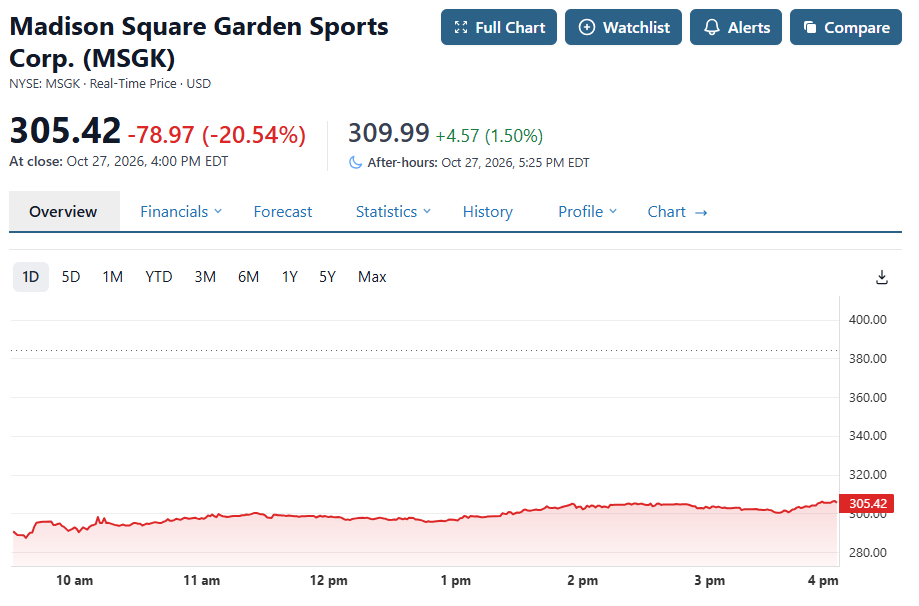Switch chart range to 3M
The width and height of the screenshot is (919, 606).
(205, 277)
